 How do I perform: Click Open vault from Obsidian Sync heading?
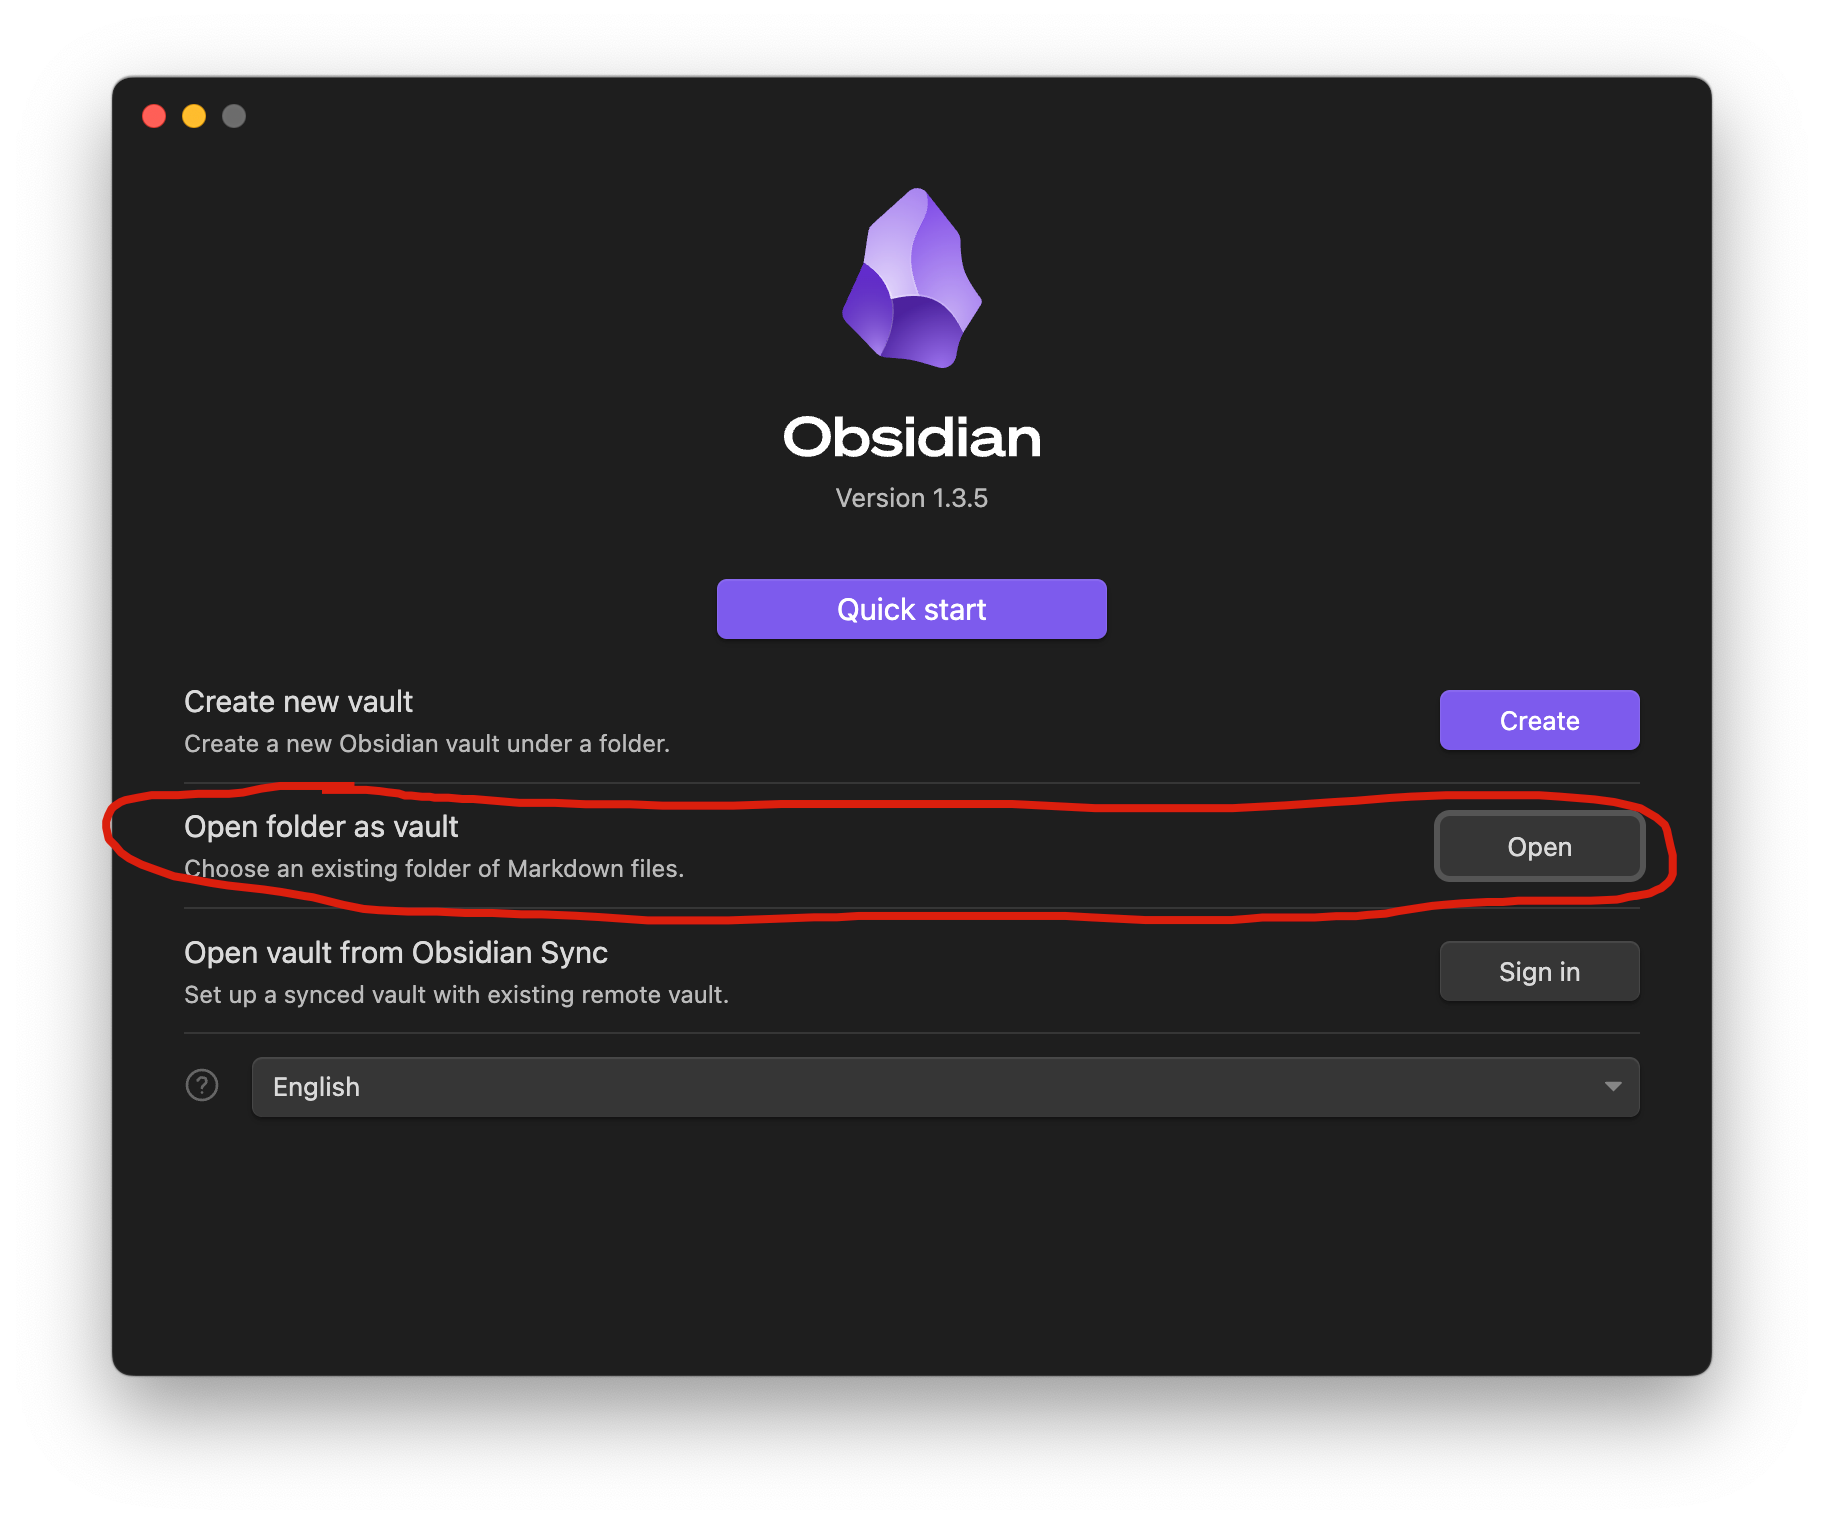click(396, 953)
